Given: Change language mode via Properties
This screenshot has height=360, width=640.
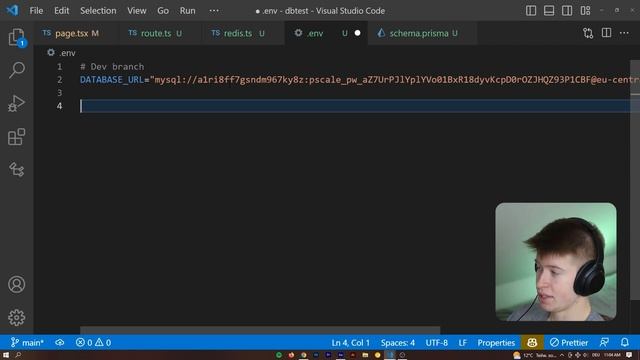Looking at the screenshot, I should [496, 342].
